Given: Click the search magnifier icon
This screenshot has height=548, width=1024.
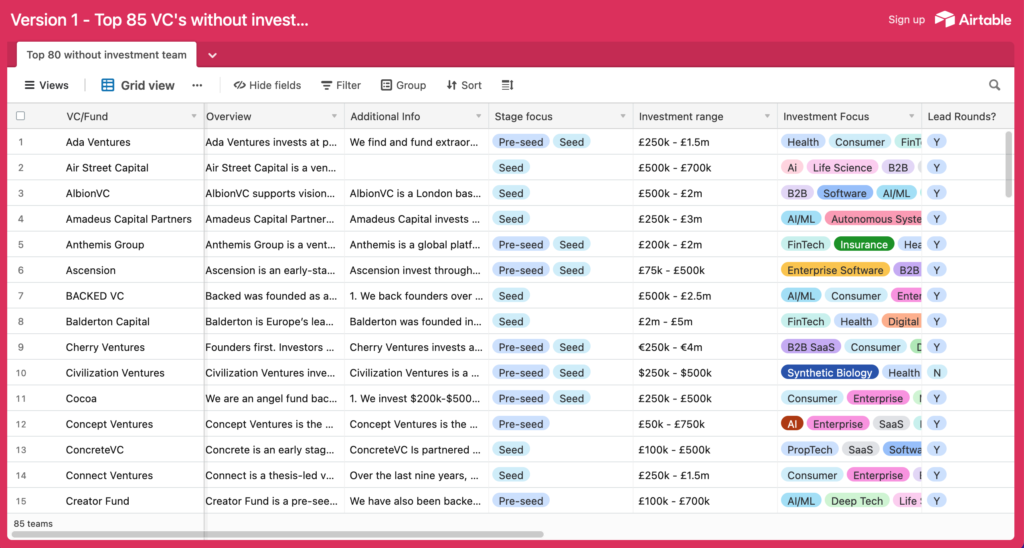Looking at the screenshot, I should coord(994,86).
